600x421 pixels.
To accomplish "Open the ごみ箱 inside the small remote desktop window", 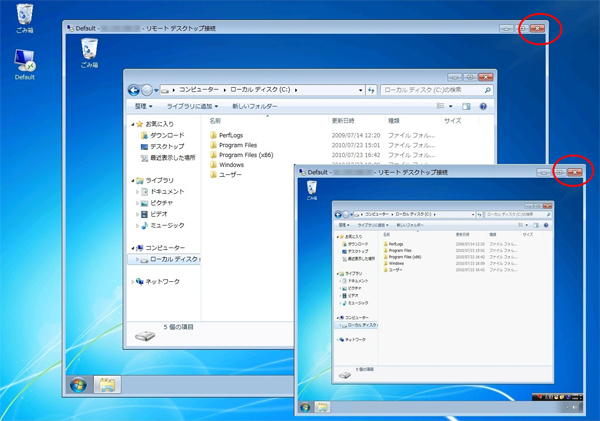I will click(311, 190).
